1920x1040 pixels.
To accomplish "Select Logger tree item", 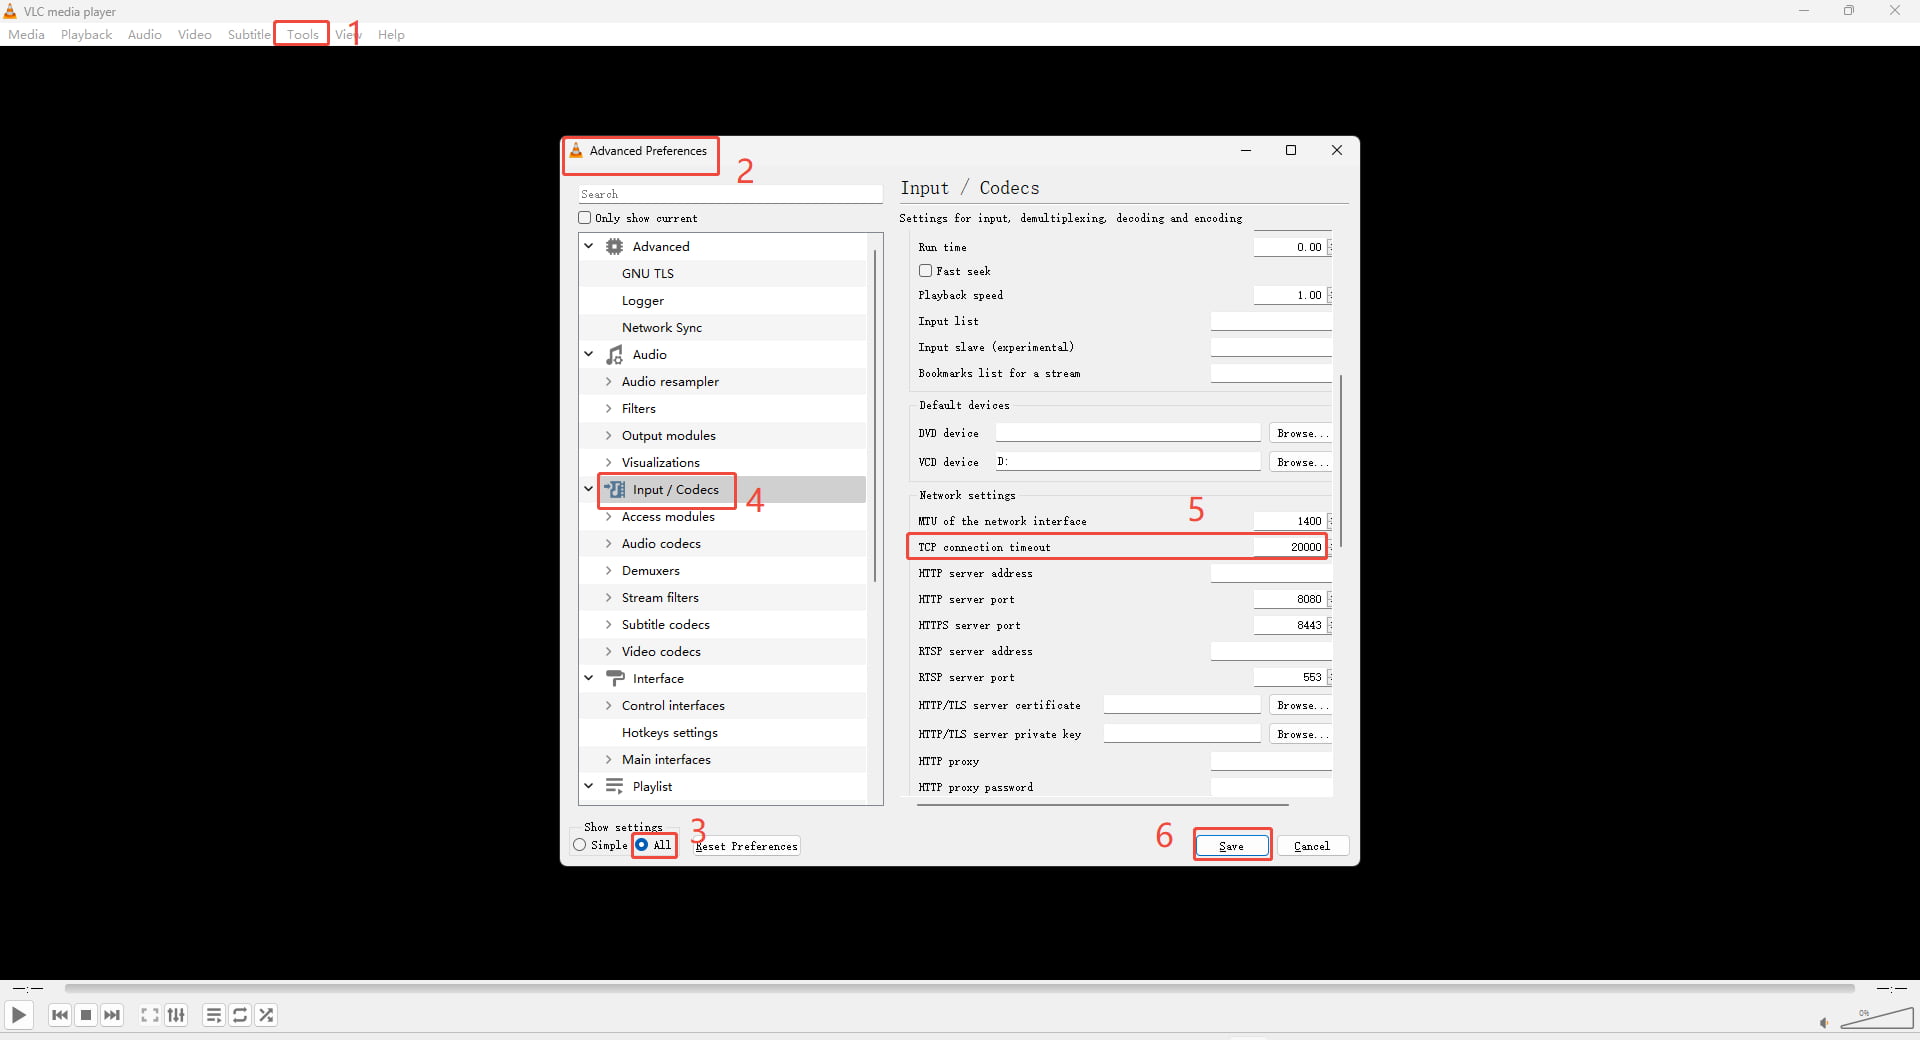I will point(643,300).
